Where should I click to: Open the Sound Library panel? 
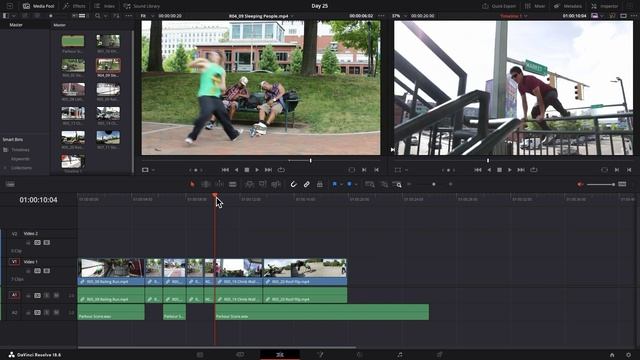pos(142,6)
